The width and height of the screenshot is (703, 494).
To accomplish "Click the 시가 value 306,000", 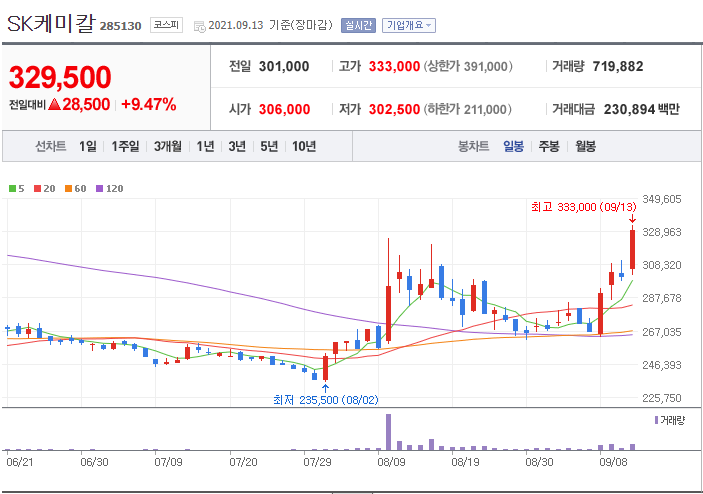I will (284, 109).
